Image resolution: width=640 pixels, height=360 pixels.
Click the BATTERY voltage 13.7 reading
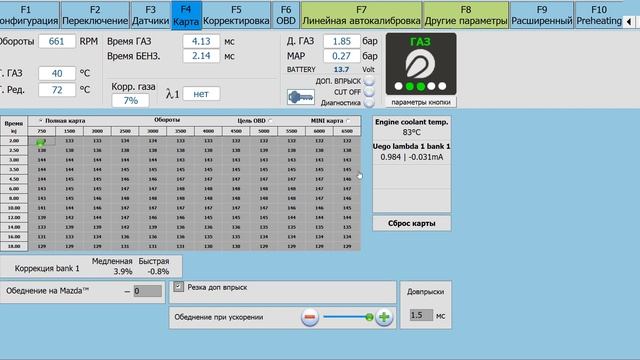[341, 70]
